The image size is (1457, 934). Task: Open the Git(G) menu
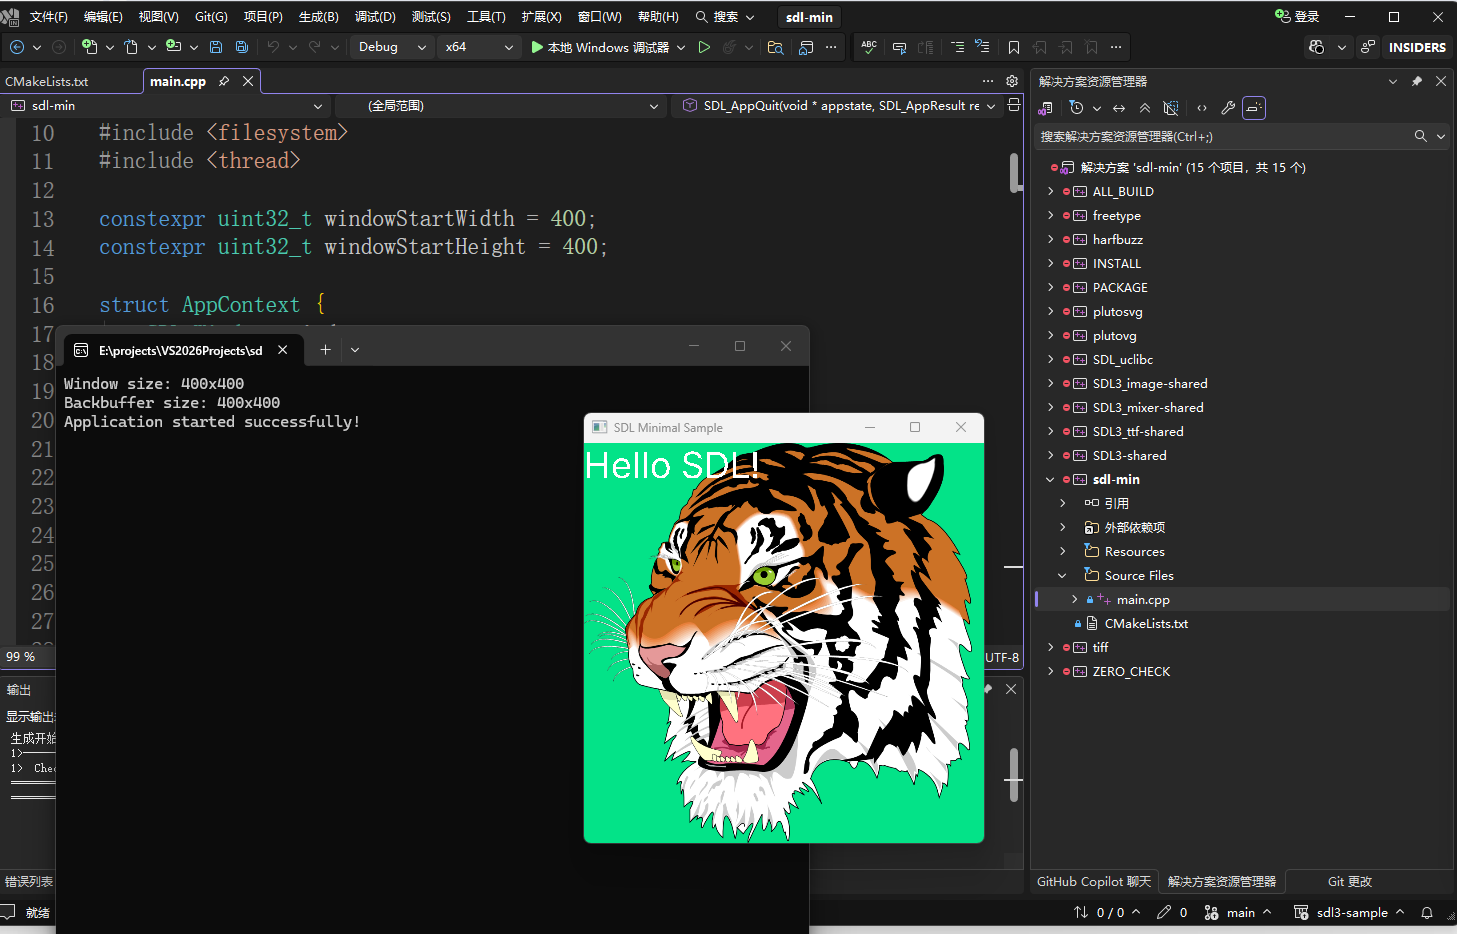click(x=211, y=17)
